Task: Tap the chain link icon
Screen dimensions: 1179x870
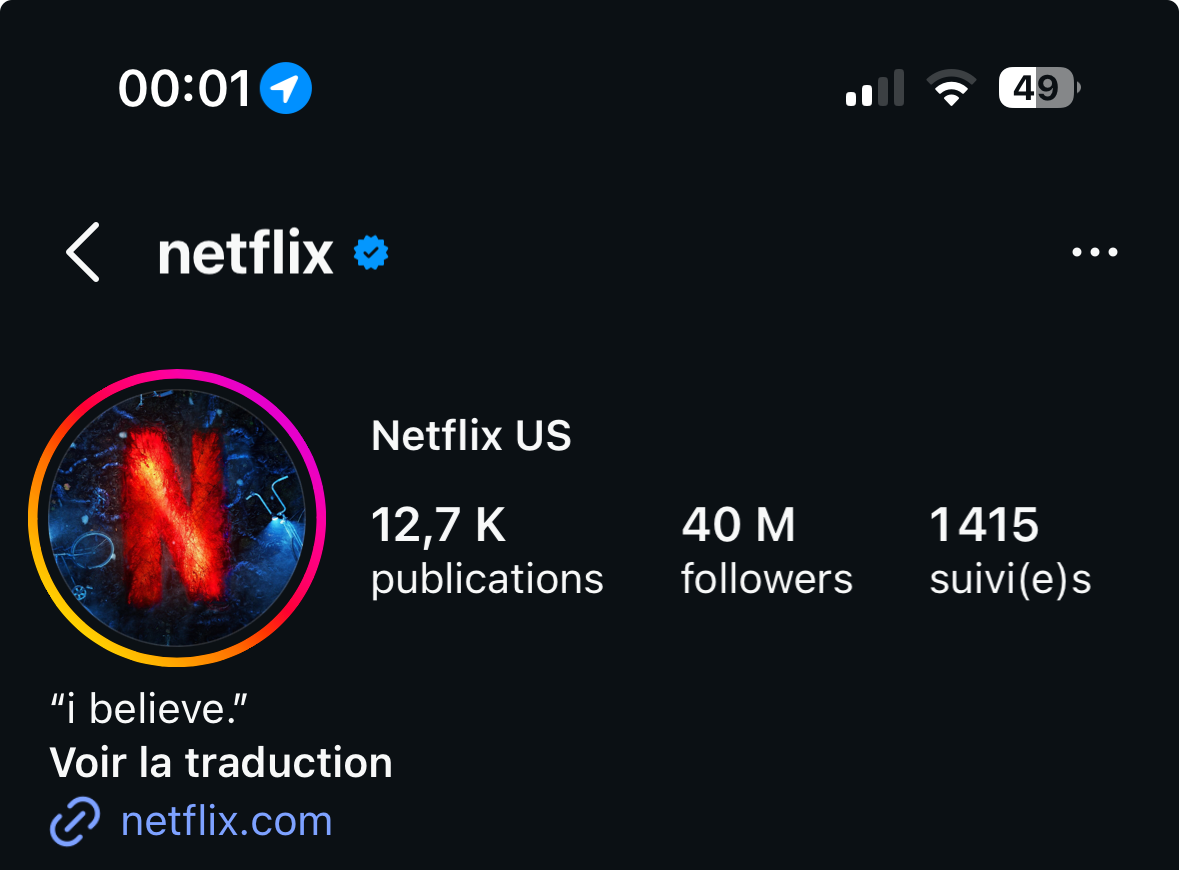Action: point(75,822)
